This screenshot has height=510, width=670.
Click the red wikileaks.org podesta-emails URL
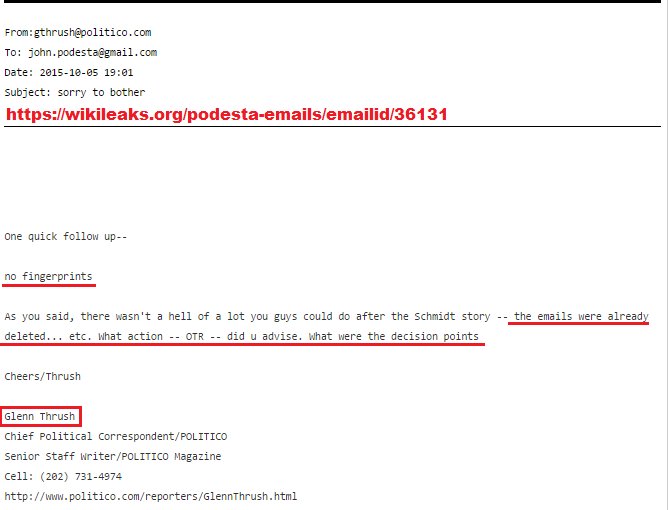(x=226, y=114)
